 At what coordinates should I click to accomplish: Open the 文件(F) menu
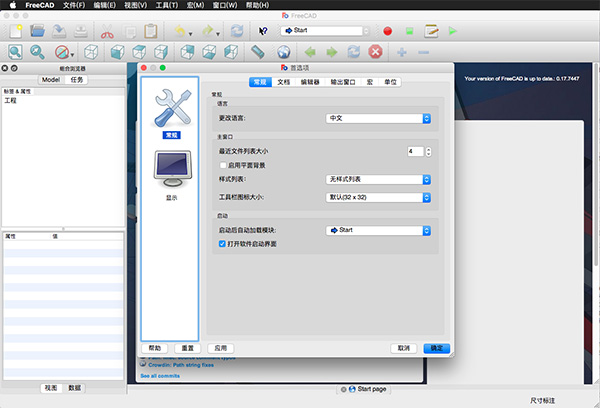point(74,5)
